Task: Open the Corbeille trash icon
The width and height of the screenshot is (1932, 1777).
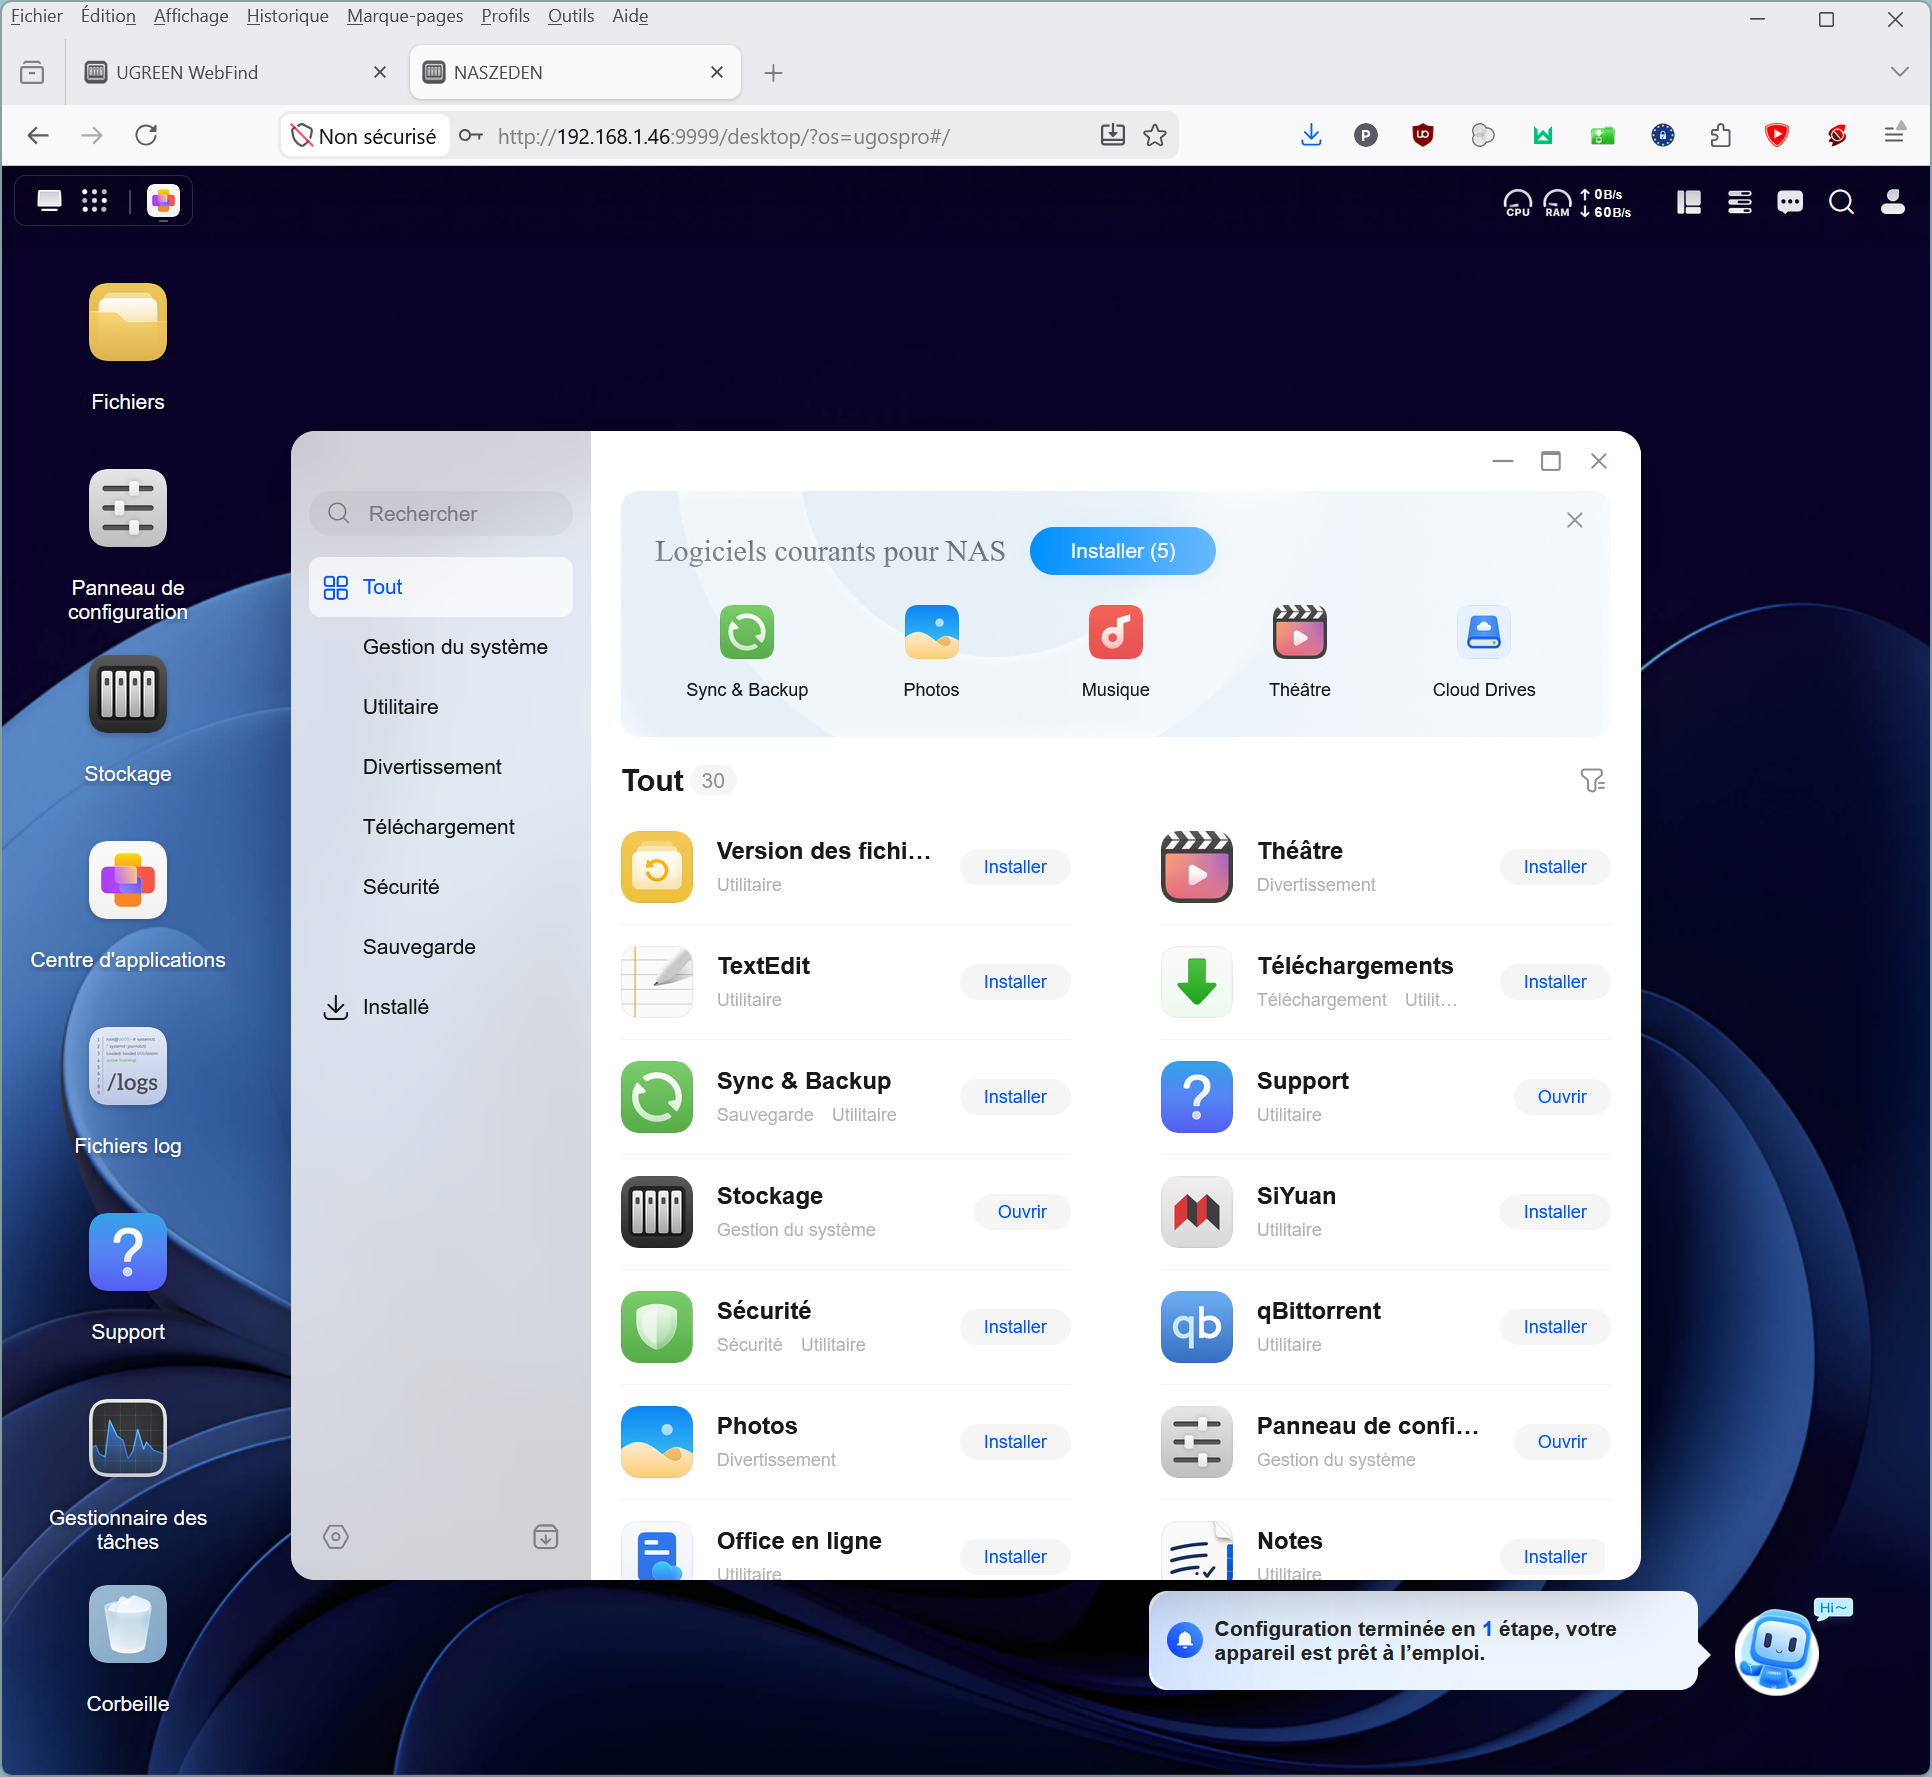Action: (x=127, y=1624)
